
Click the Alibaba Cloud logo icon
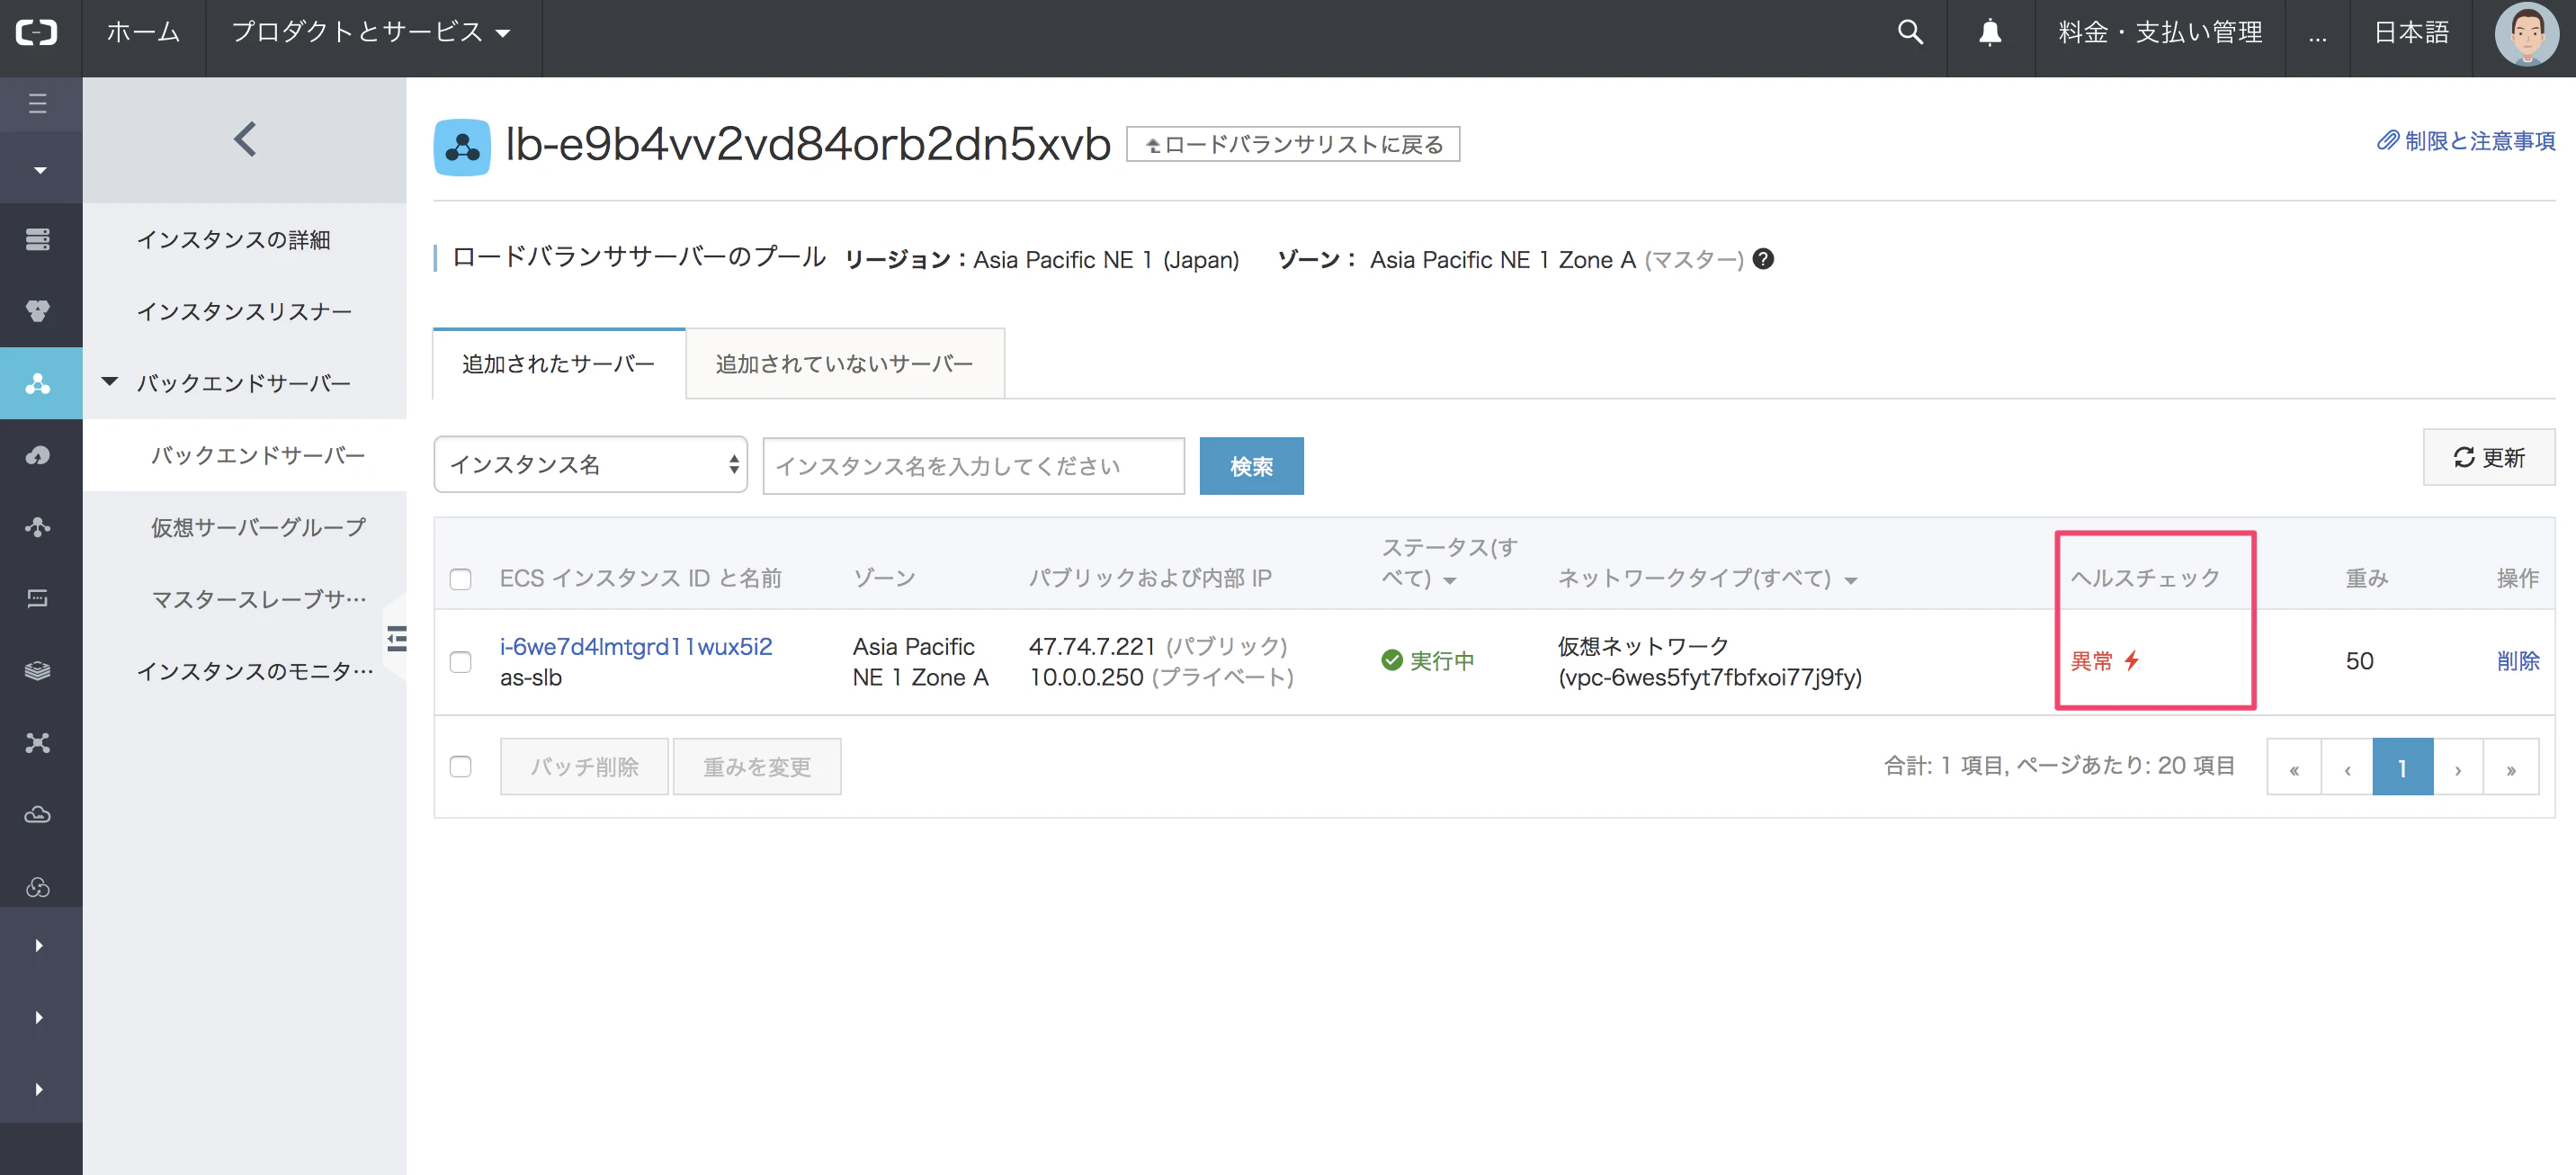(37, 32)
